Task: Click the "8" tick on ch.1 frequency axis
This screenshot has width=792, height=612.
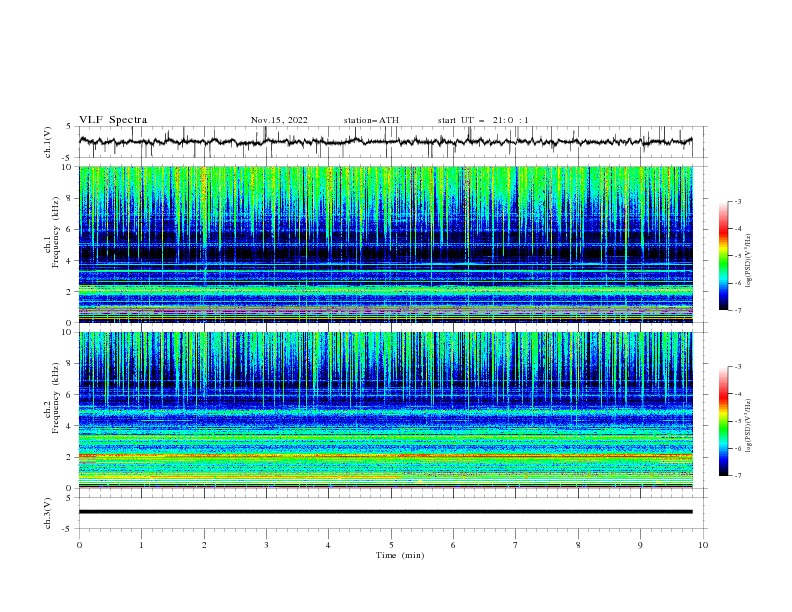Action: click(x=70, y=198)
